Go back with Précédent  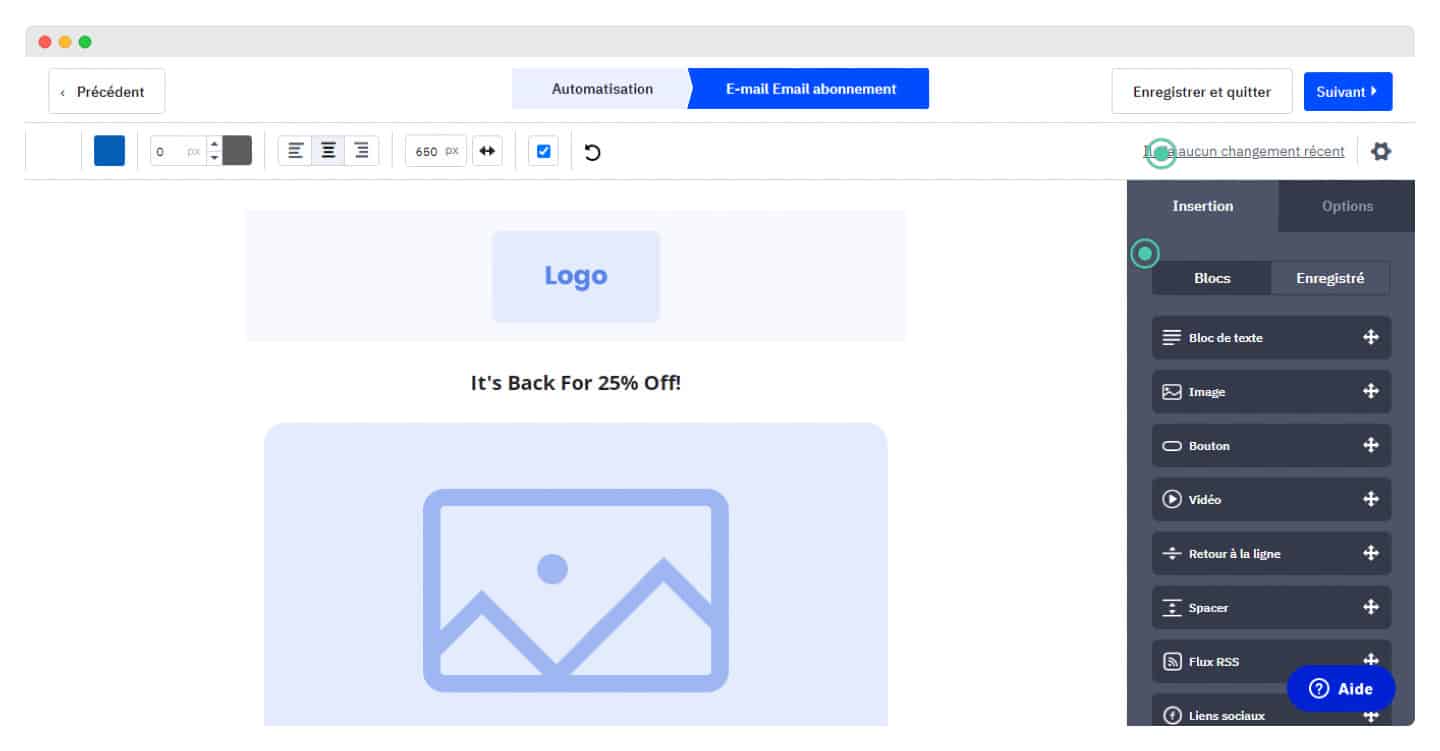click(x=107, y=91)
